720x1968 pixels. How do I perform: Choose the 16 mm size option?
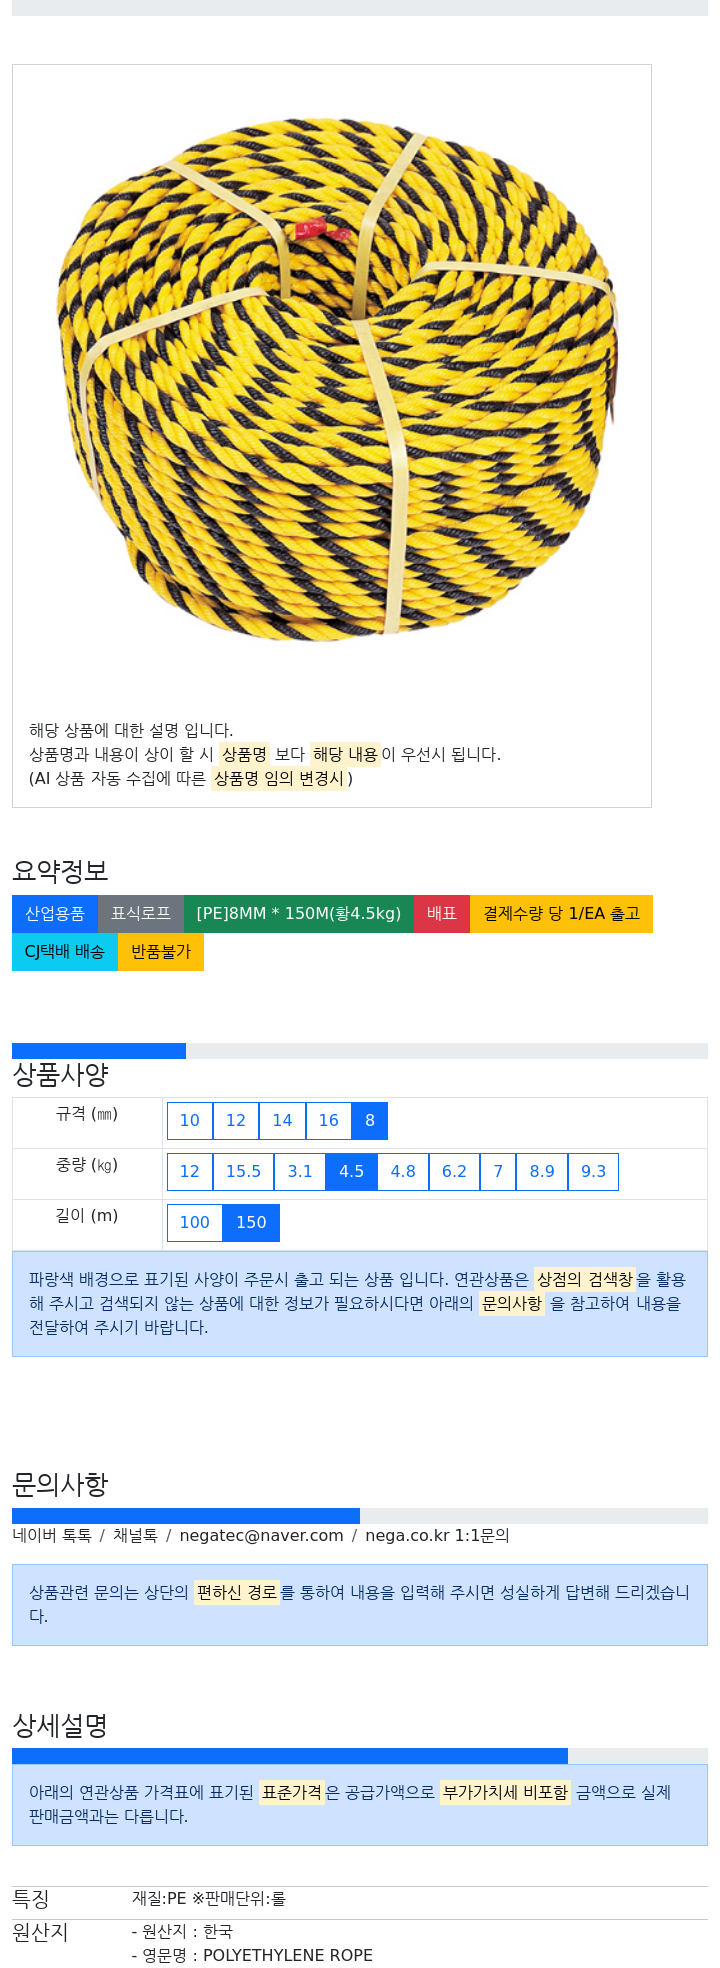[x=329, y=1121]
